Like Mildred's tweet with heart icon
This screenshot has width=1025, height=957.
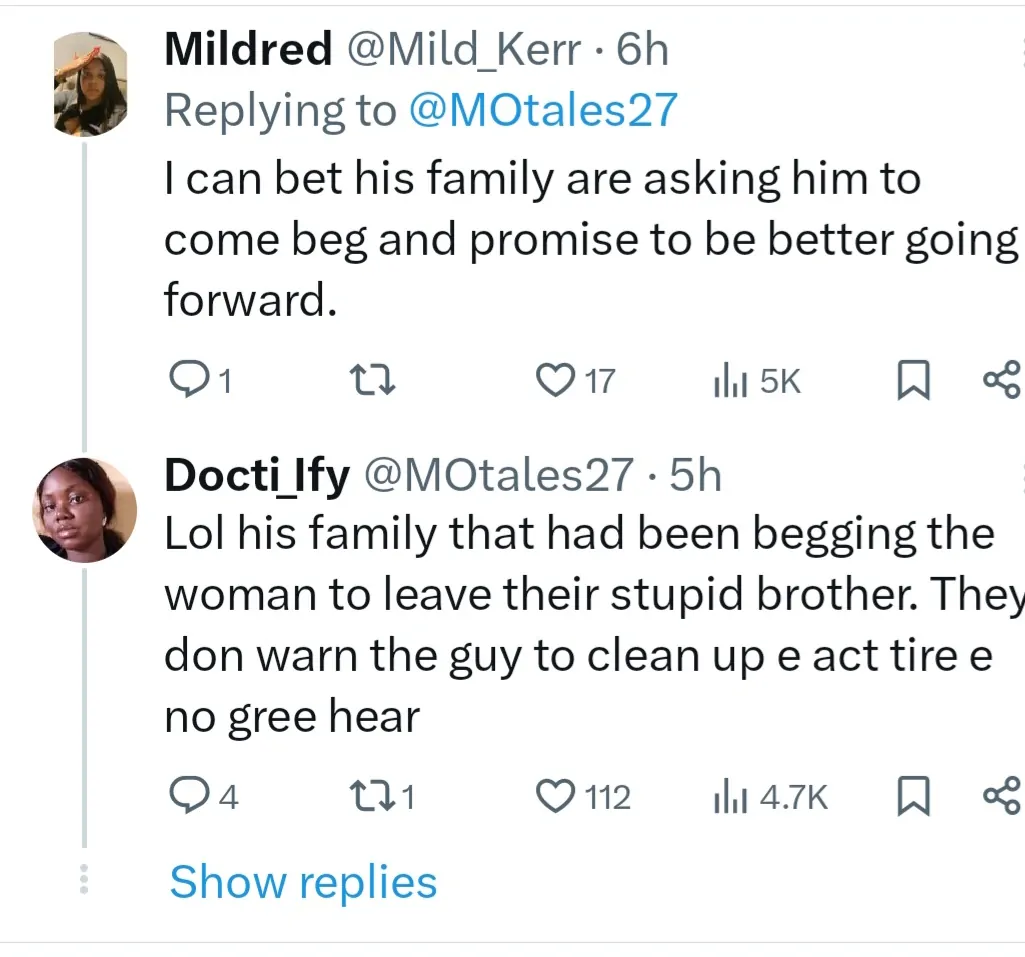coord(553,380)
